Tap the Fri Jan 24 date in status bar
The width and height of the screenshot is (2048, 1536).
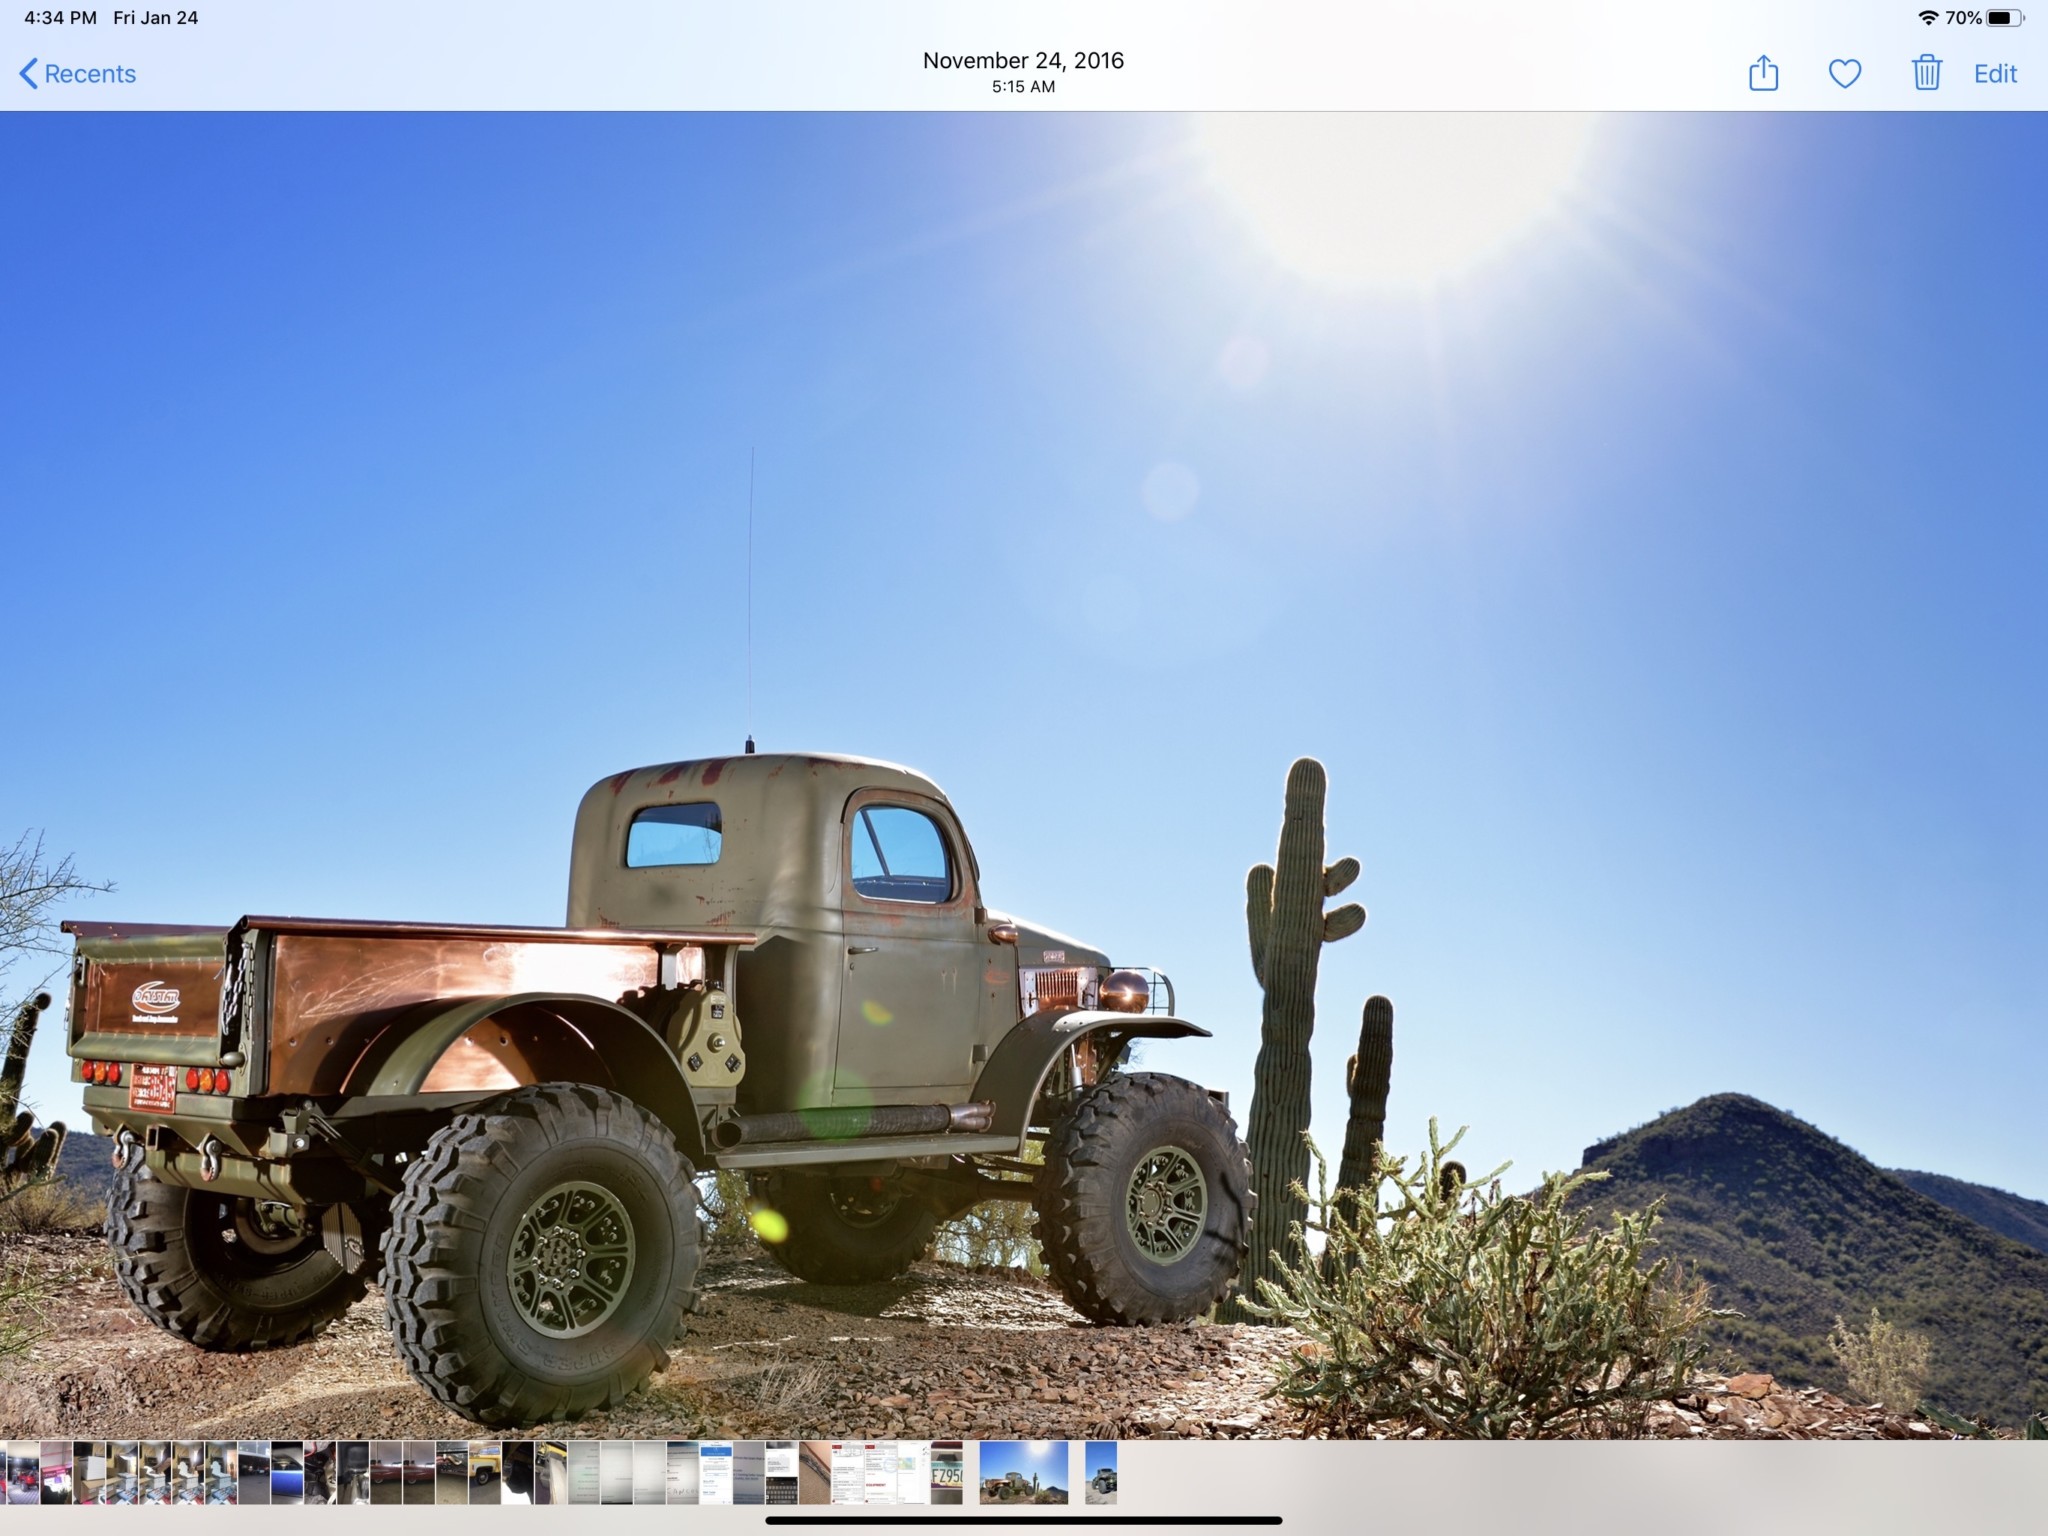coord(155,18)
